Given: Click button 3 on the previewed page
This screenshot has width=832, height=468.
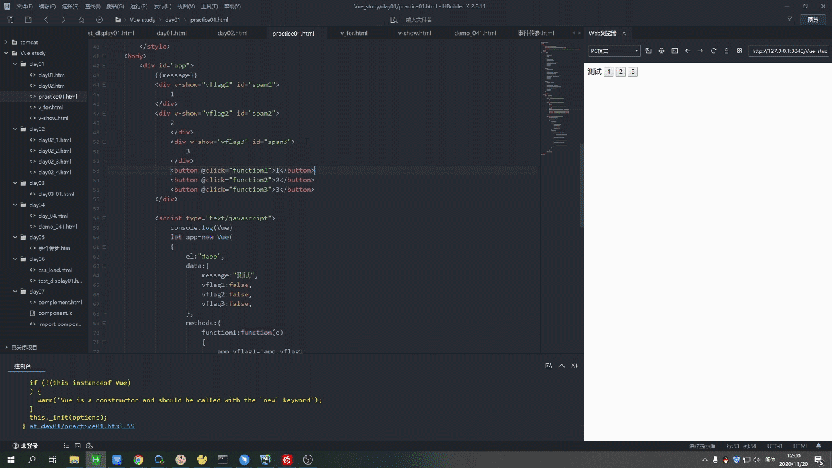Looking at the screenshot, I should [x=633, y=72].
